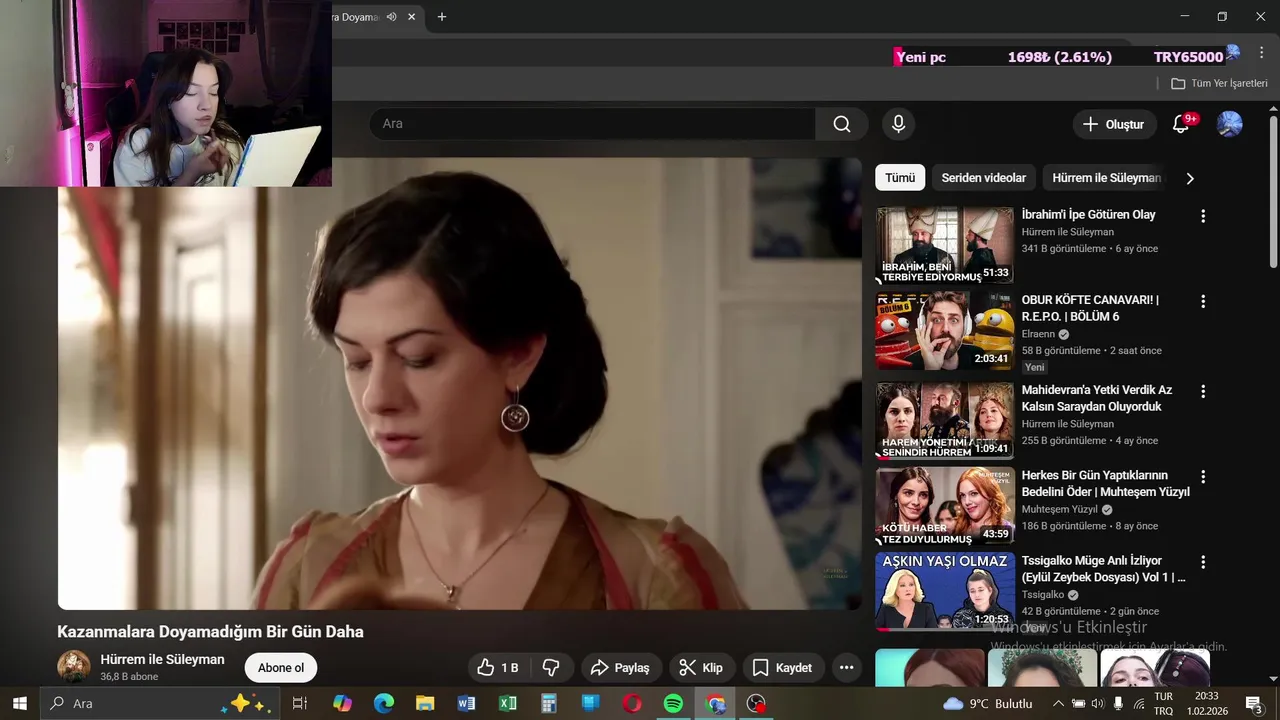This screenshot has height=720, width=1280.
Task: Open Microsoft Edge from taskbar
Action: point(384,704)
